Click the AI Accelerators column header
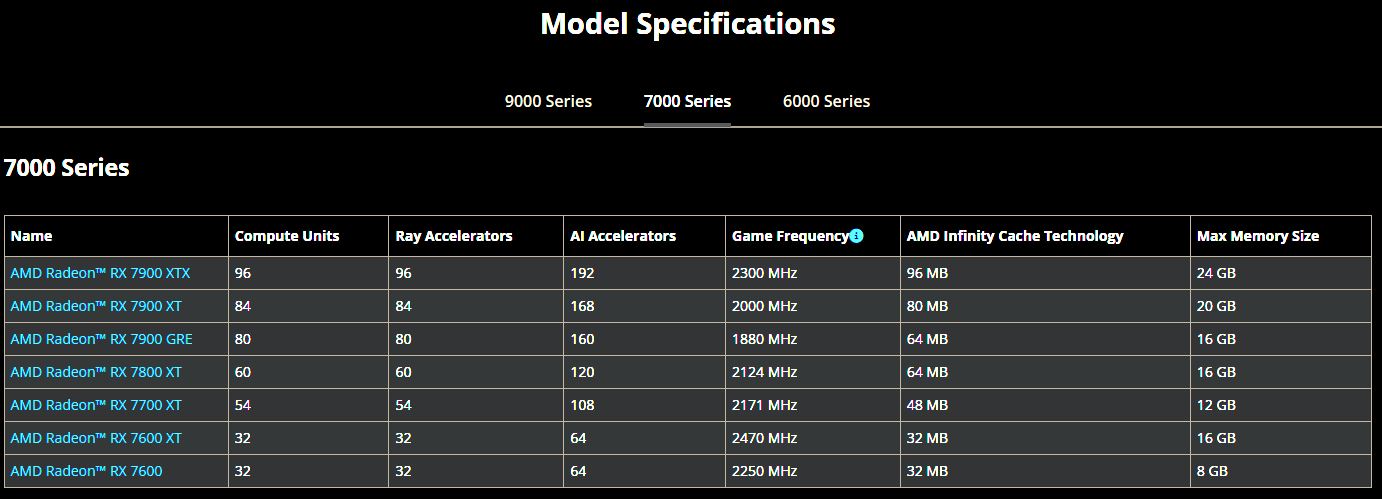 click(623, 236)
